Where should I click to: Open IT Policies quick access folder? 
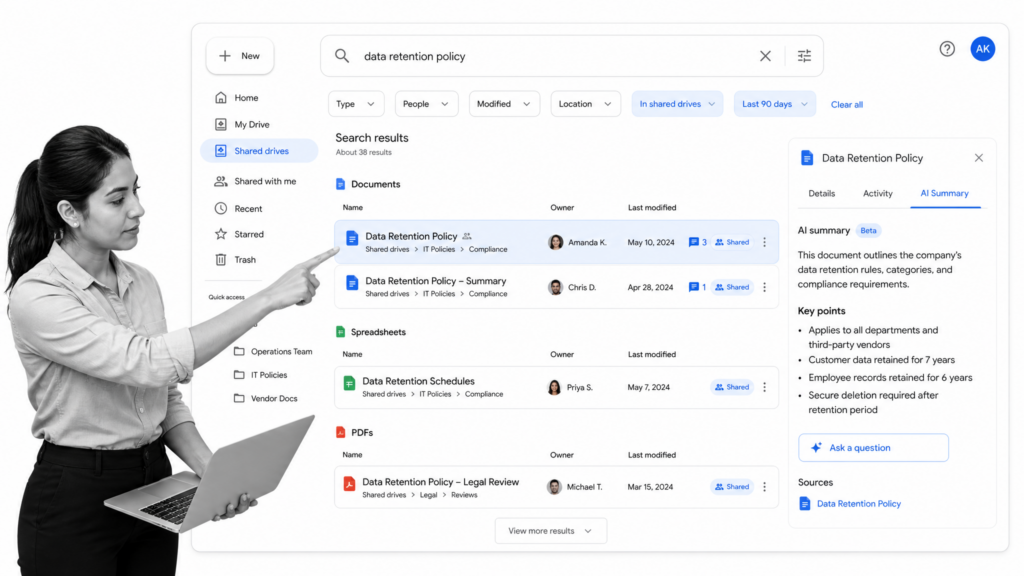coord(261,375)
